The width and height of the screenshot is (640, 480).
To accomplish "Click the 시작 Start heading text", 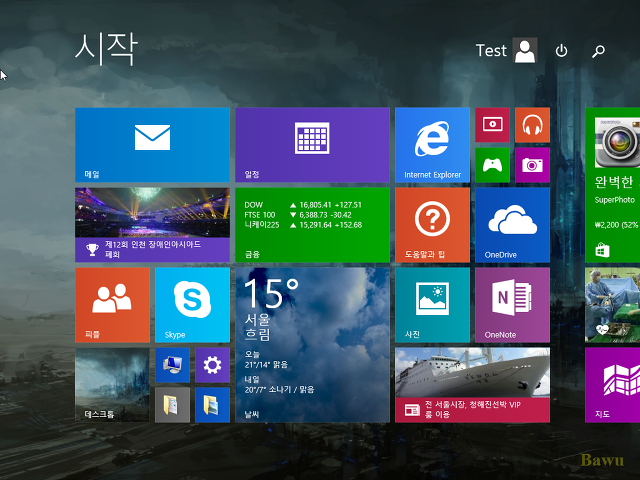I will pos(106,49).
